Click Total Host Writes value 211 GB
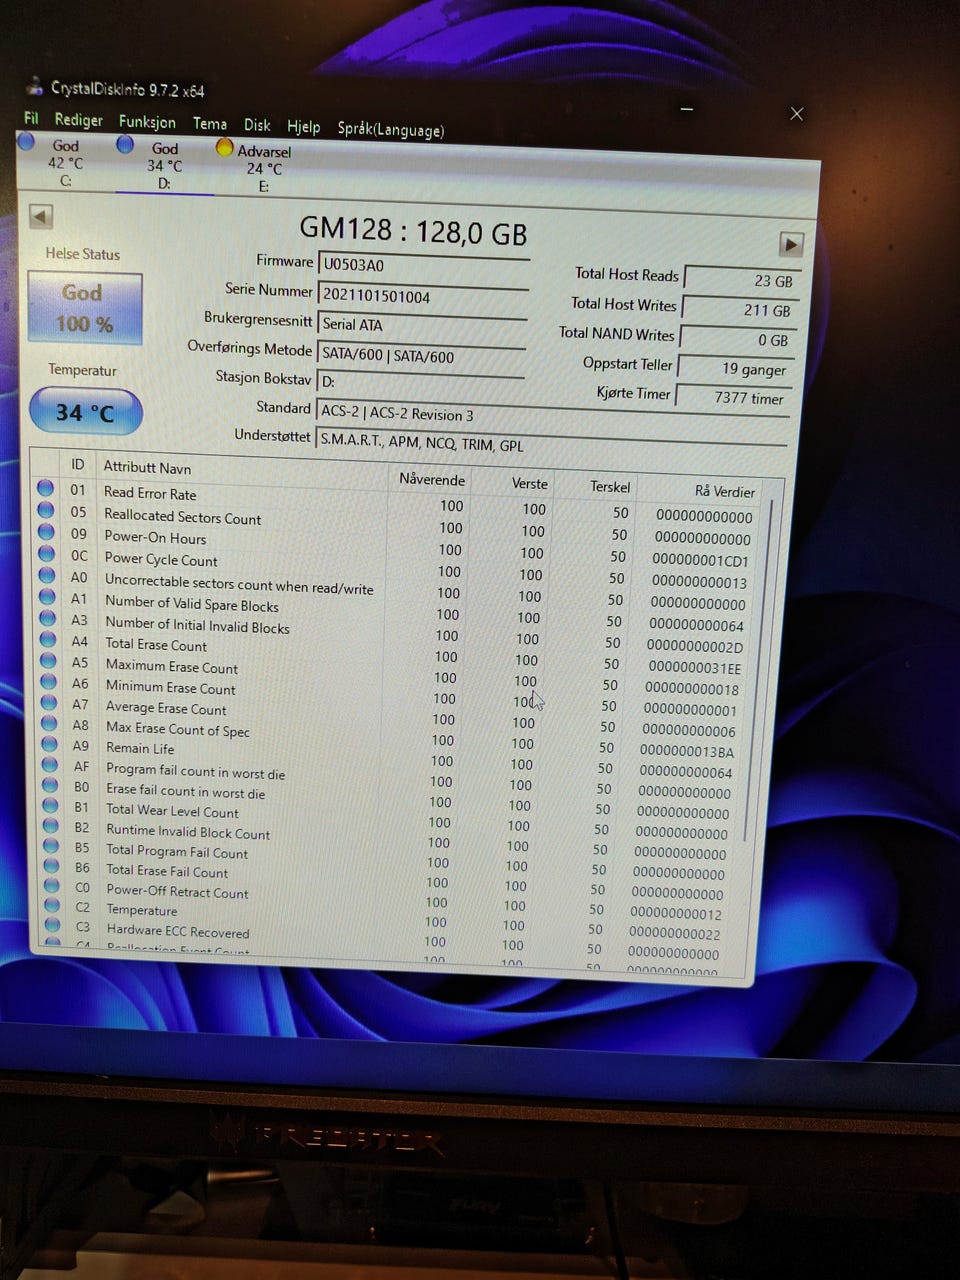 pyautogui.click(x=739, y=310)
